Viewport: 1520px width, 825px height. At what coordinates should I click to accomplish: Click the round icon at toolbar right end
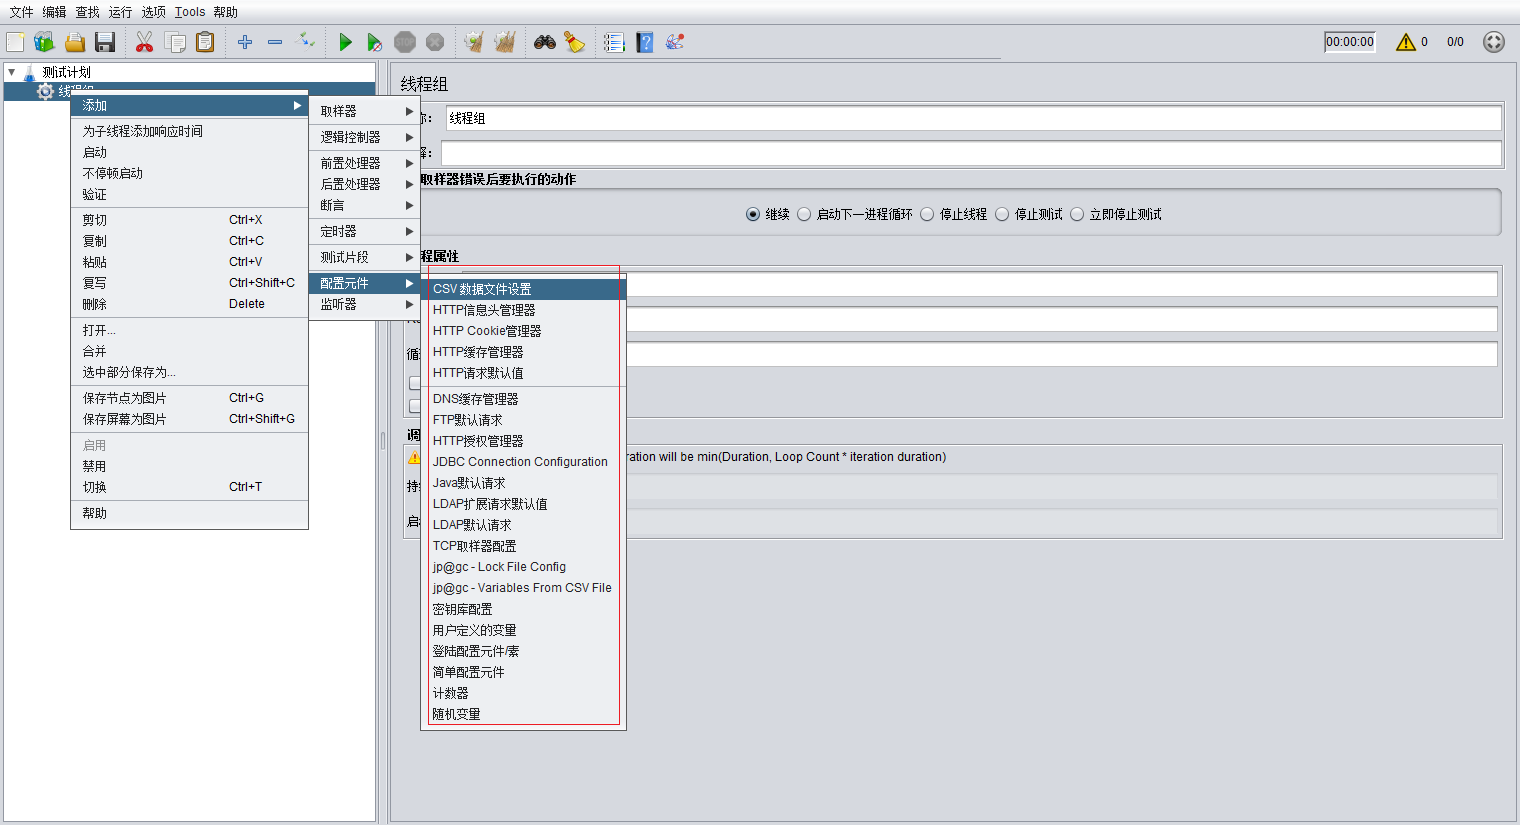[x=1494, y=42]
